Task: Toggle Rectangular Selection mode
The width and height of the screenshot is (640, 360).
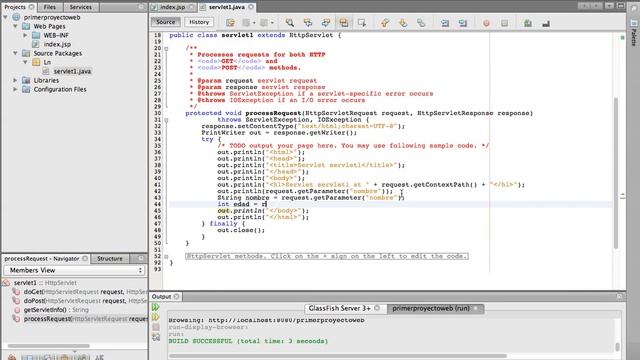Action: tap(362, 22)
